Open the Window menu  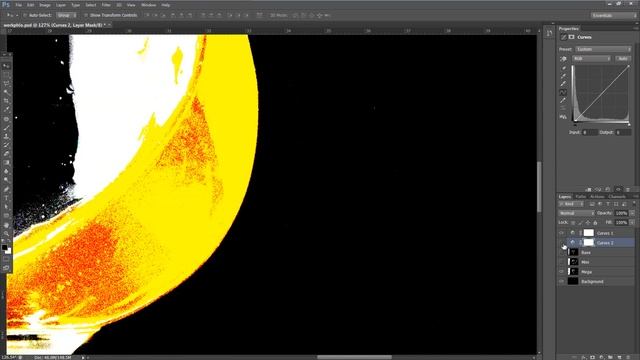148,5
